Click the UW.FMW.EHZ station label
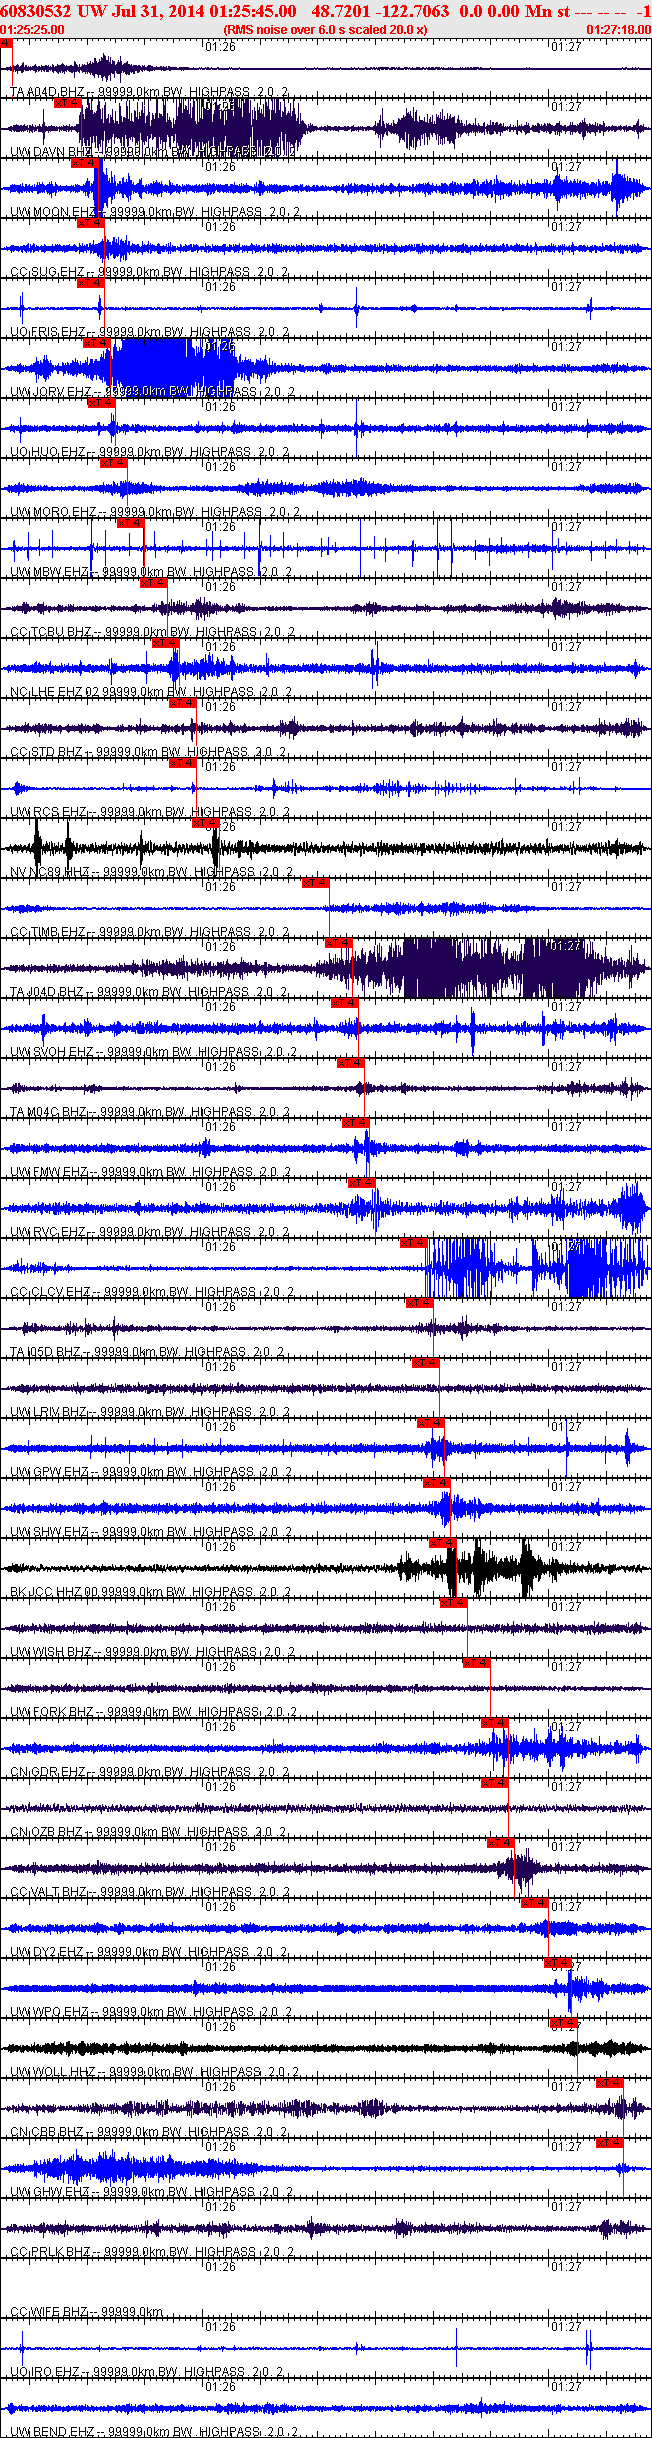 [50, 1172]
